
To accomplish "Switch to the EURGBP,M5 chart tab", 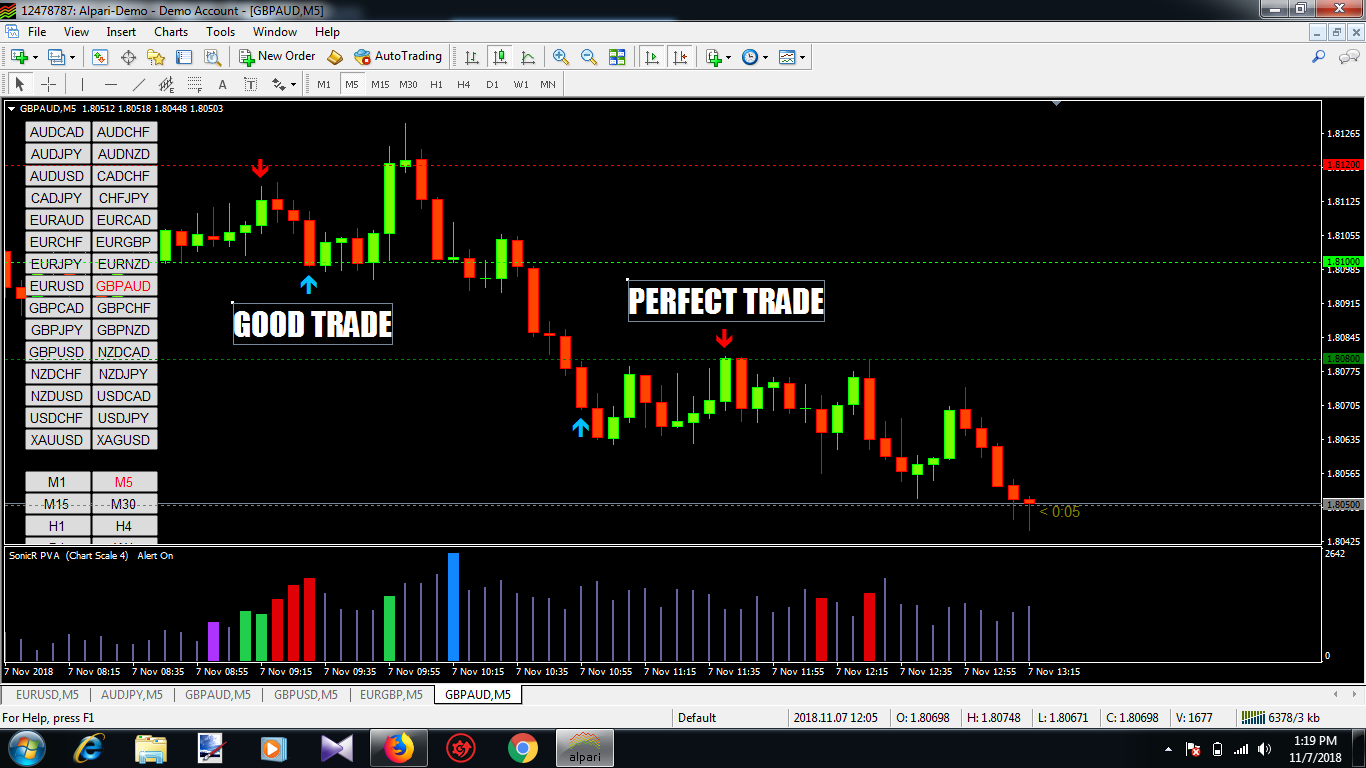I will (x=391, y=694).
